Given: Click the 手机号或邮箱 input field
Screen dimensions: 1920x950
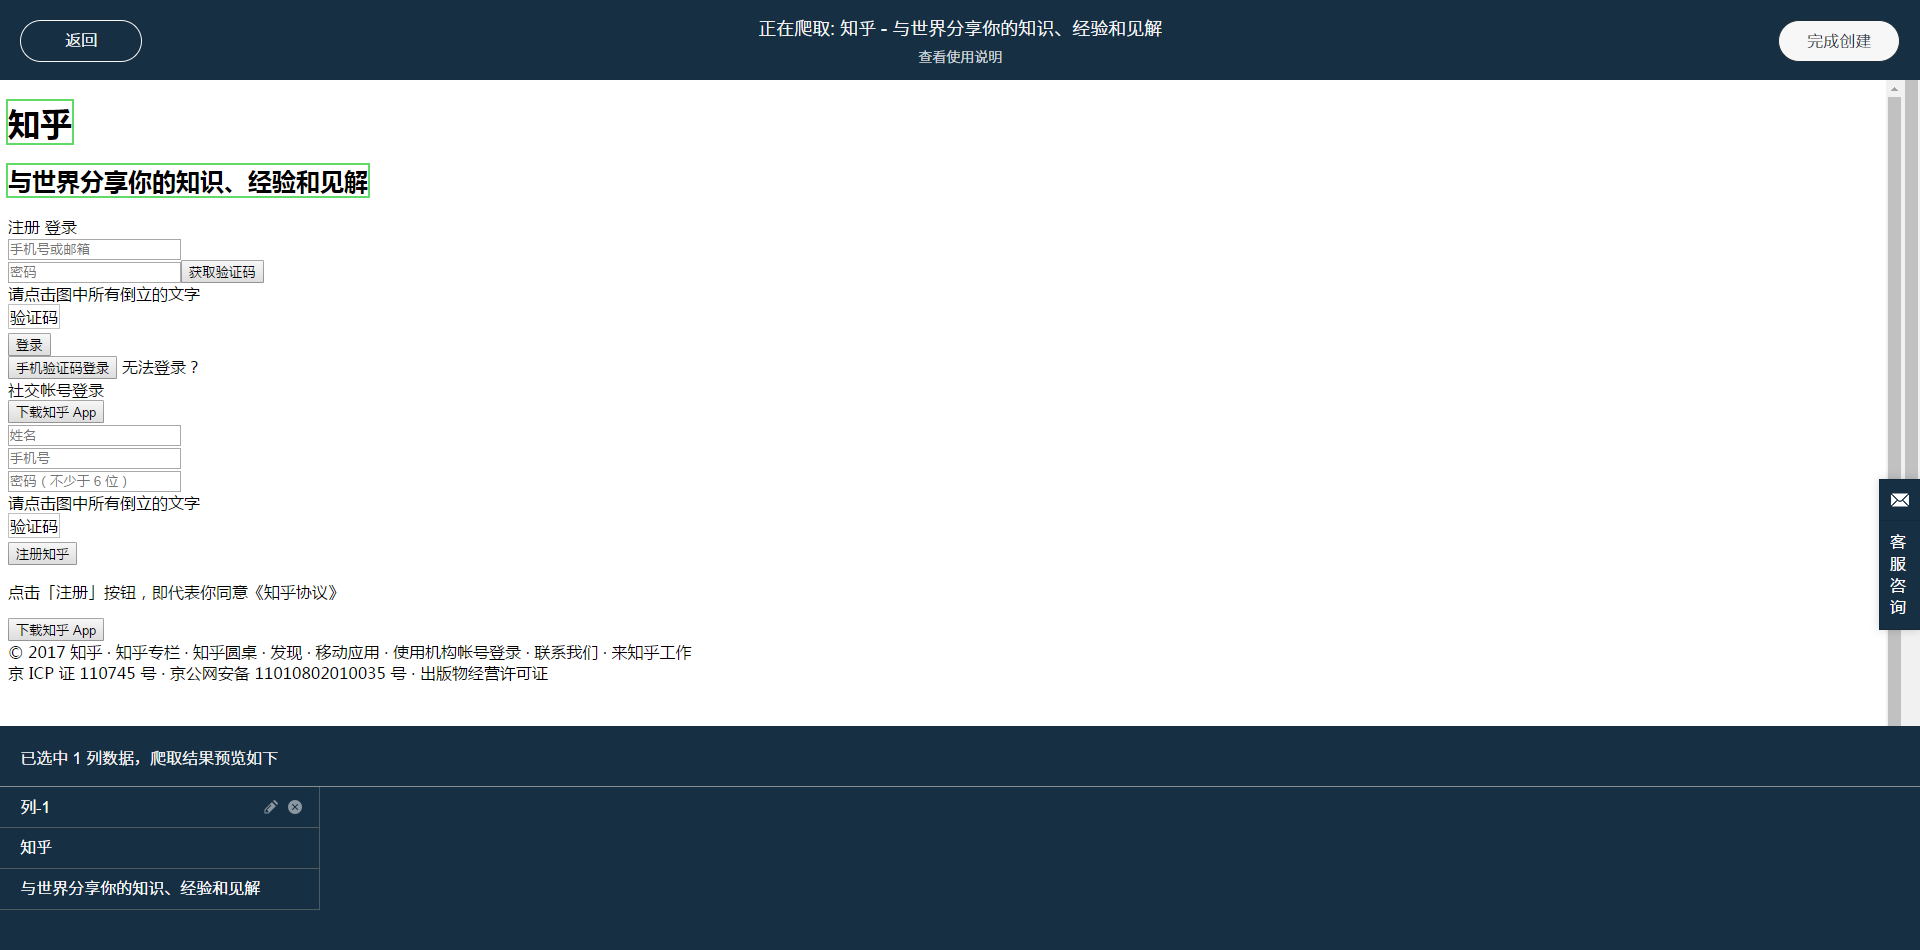Looking at the screenshot, I should click(93, 249).
